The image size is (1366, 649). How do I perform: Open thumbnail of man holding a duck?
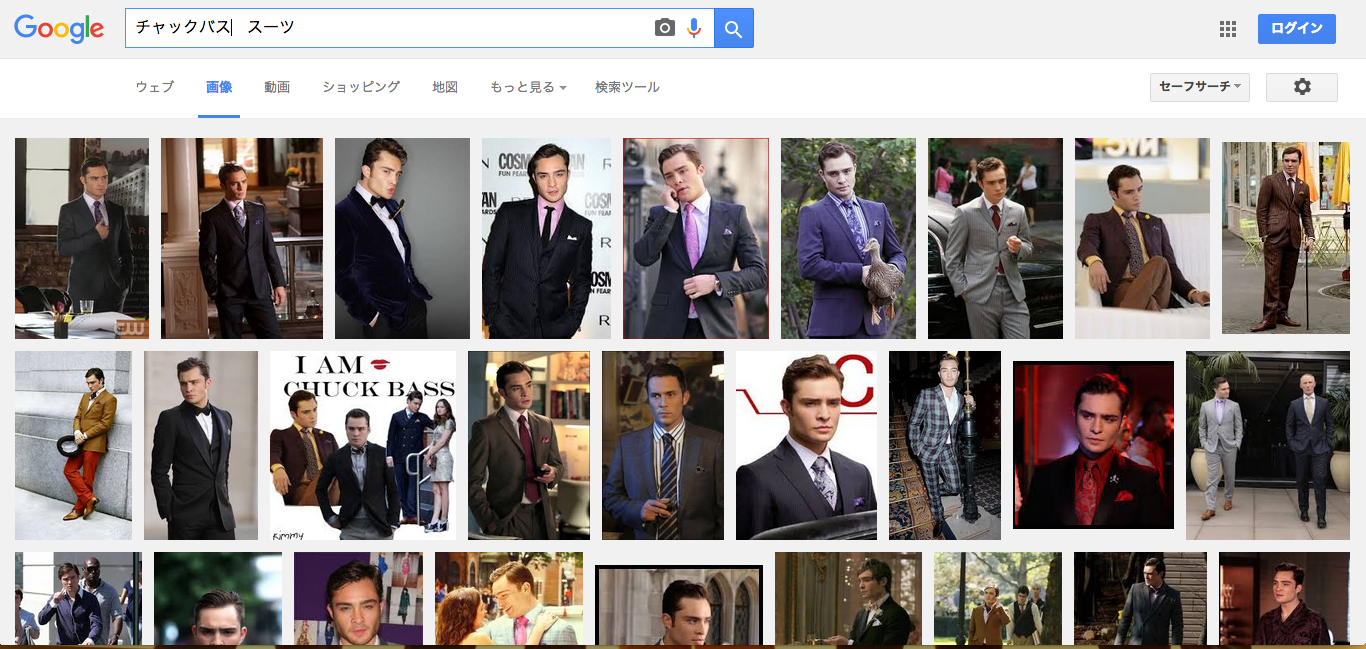coord(848,239)
